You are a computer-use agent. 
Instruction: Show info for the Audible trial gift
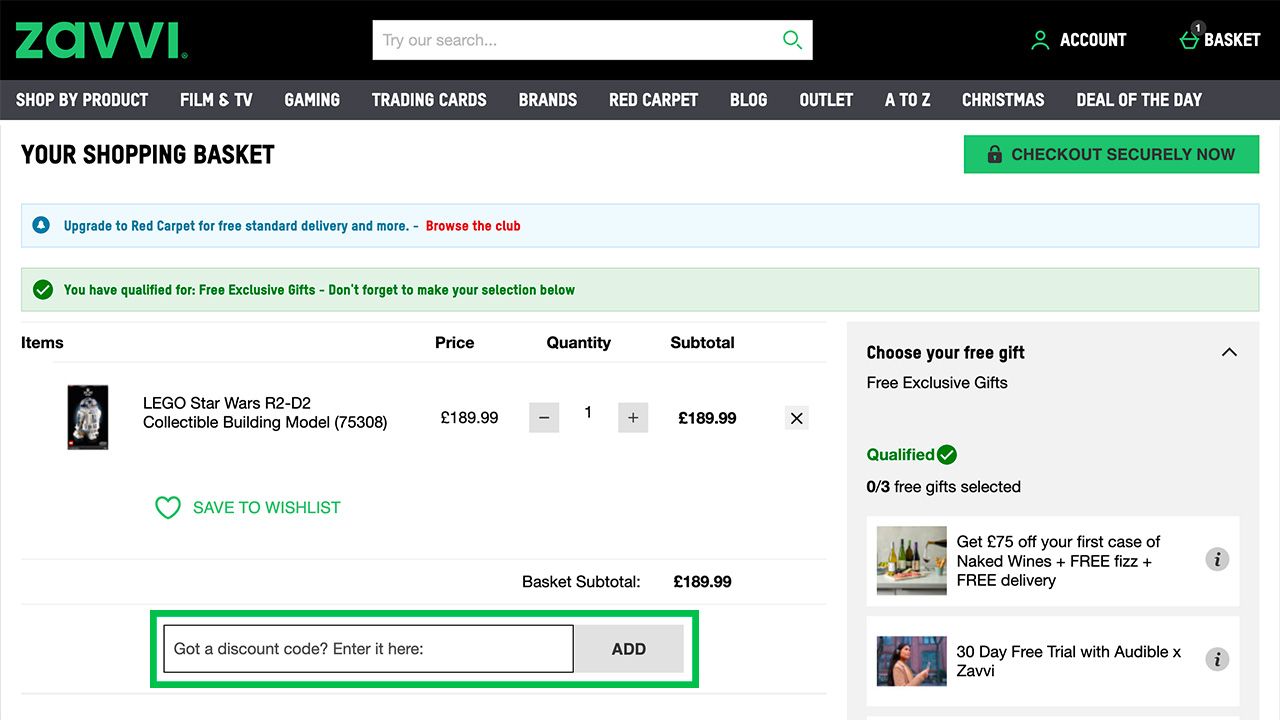1217,660
